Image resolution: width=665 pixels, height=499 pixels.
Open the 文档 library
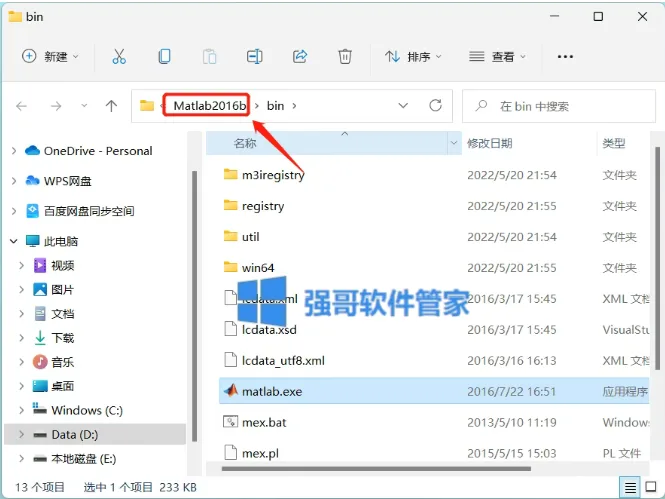coord(63,314)
